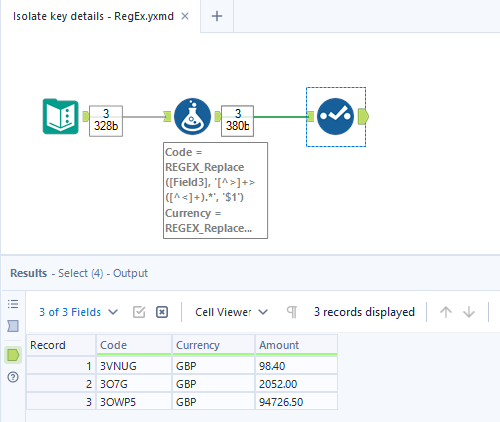Open the Results help question icon

[x=13, y=377]
